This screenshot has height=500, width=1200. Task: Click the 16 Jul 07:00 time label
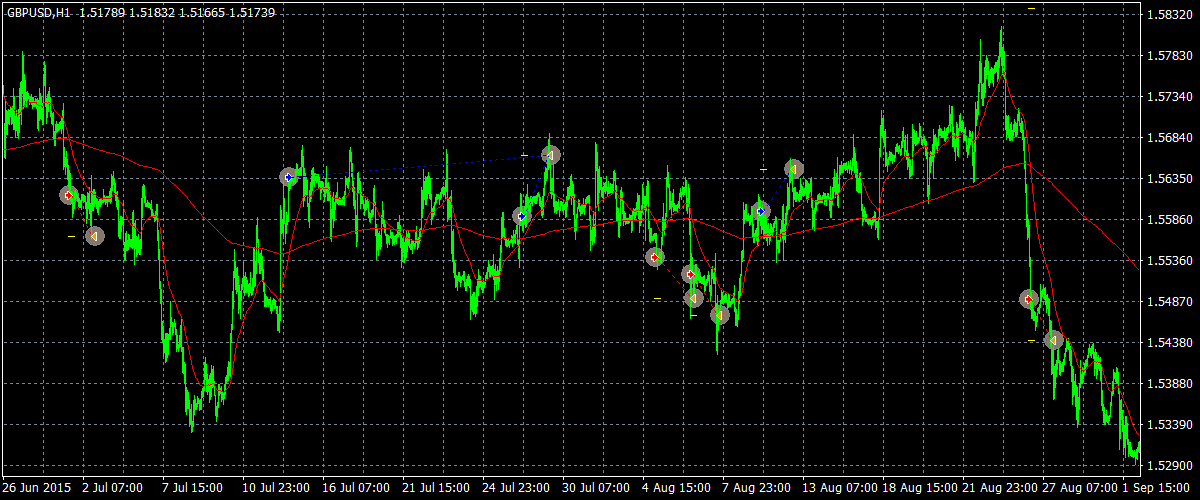coord(358,489)
